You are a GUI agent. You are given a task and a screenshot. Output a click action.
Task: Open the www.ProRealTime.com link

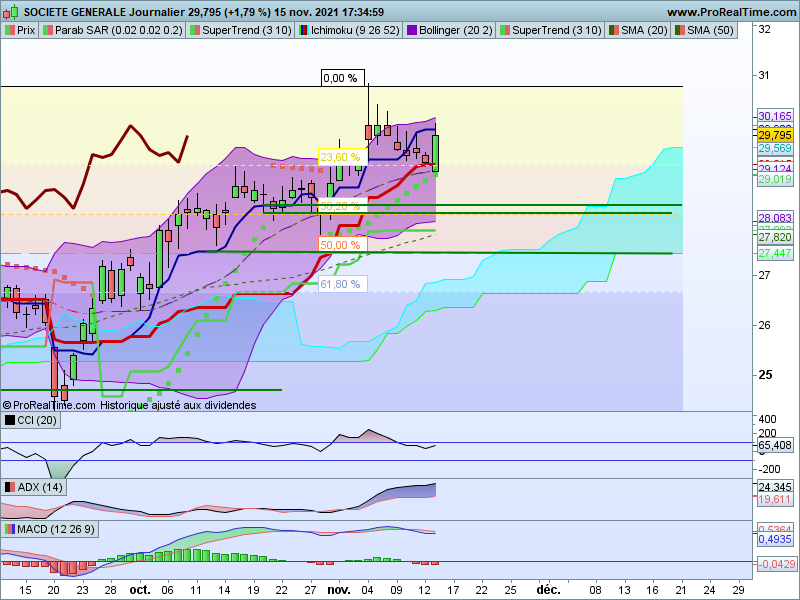[732, 12]
